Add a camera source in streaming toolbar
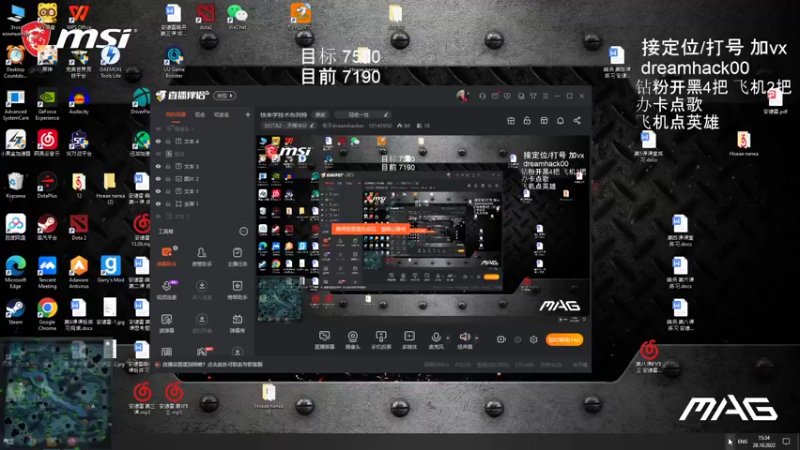 point(353,339)
